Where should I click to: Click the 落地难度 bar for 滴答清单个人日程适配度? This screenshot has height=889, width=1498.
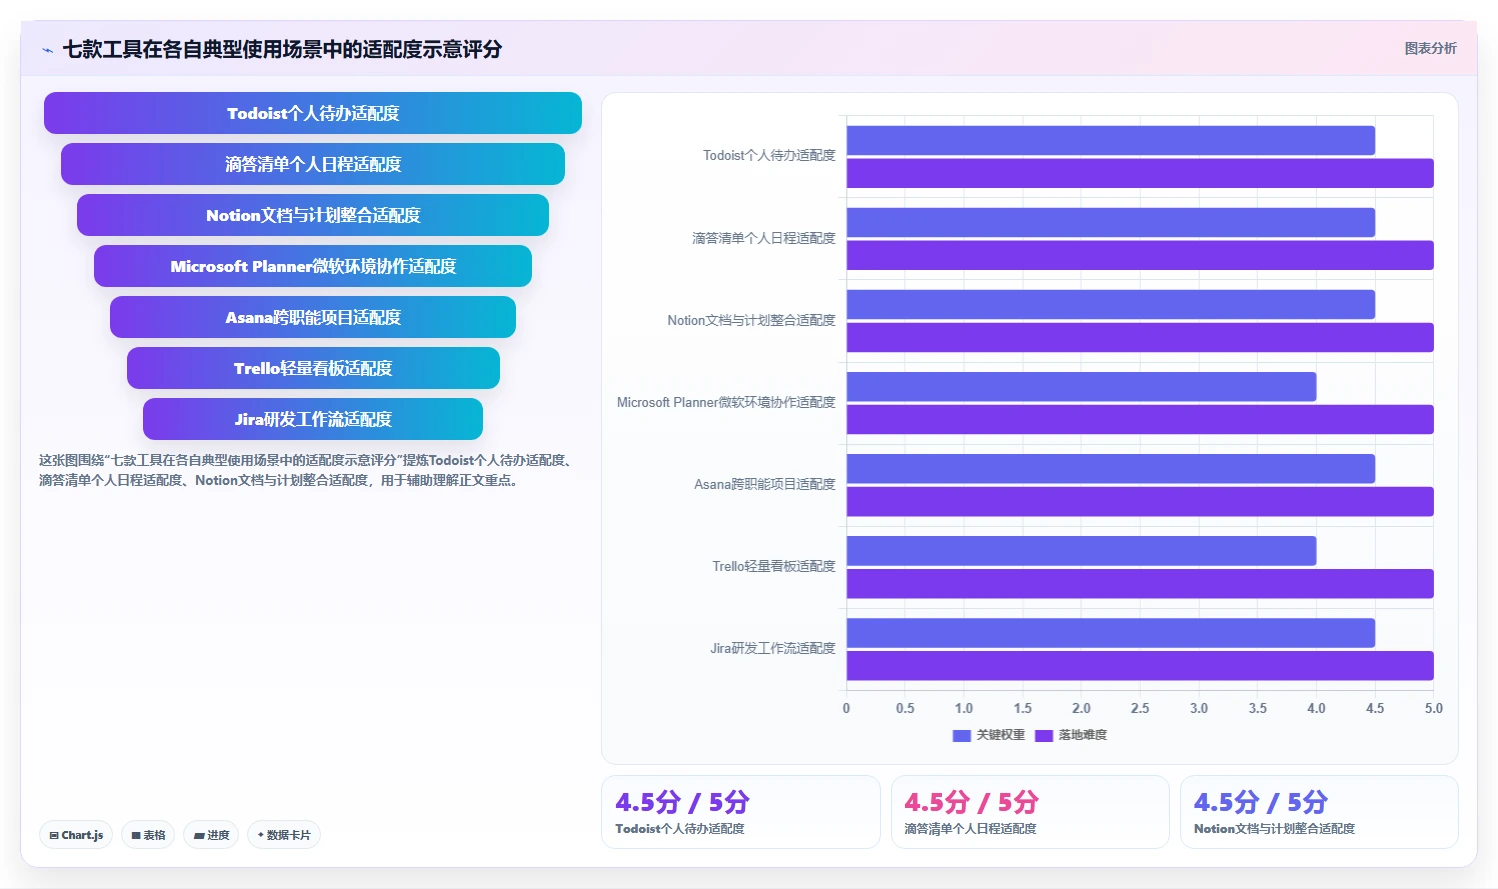point(1140,255)
